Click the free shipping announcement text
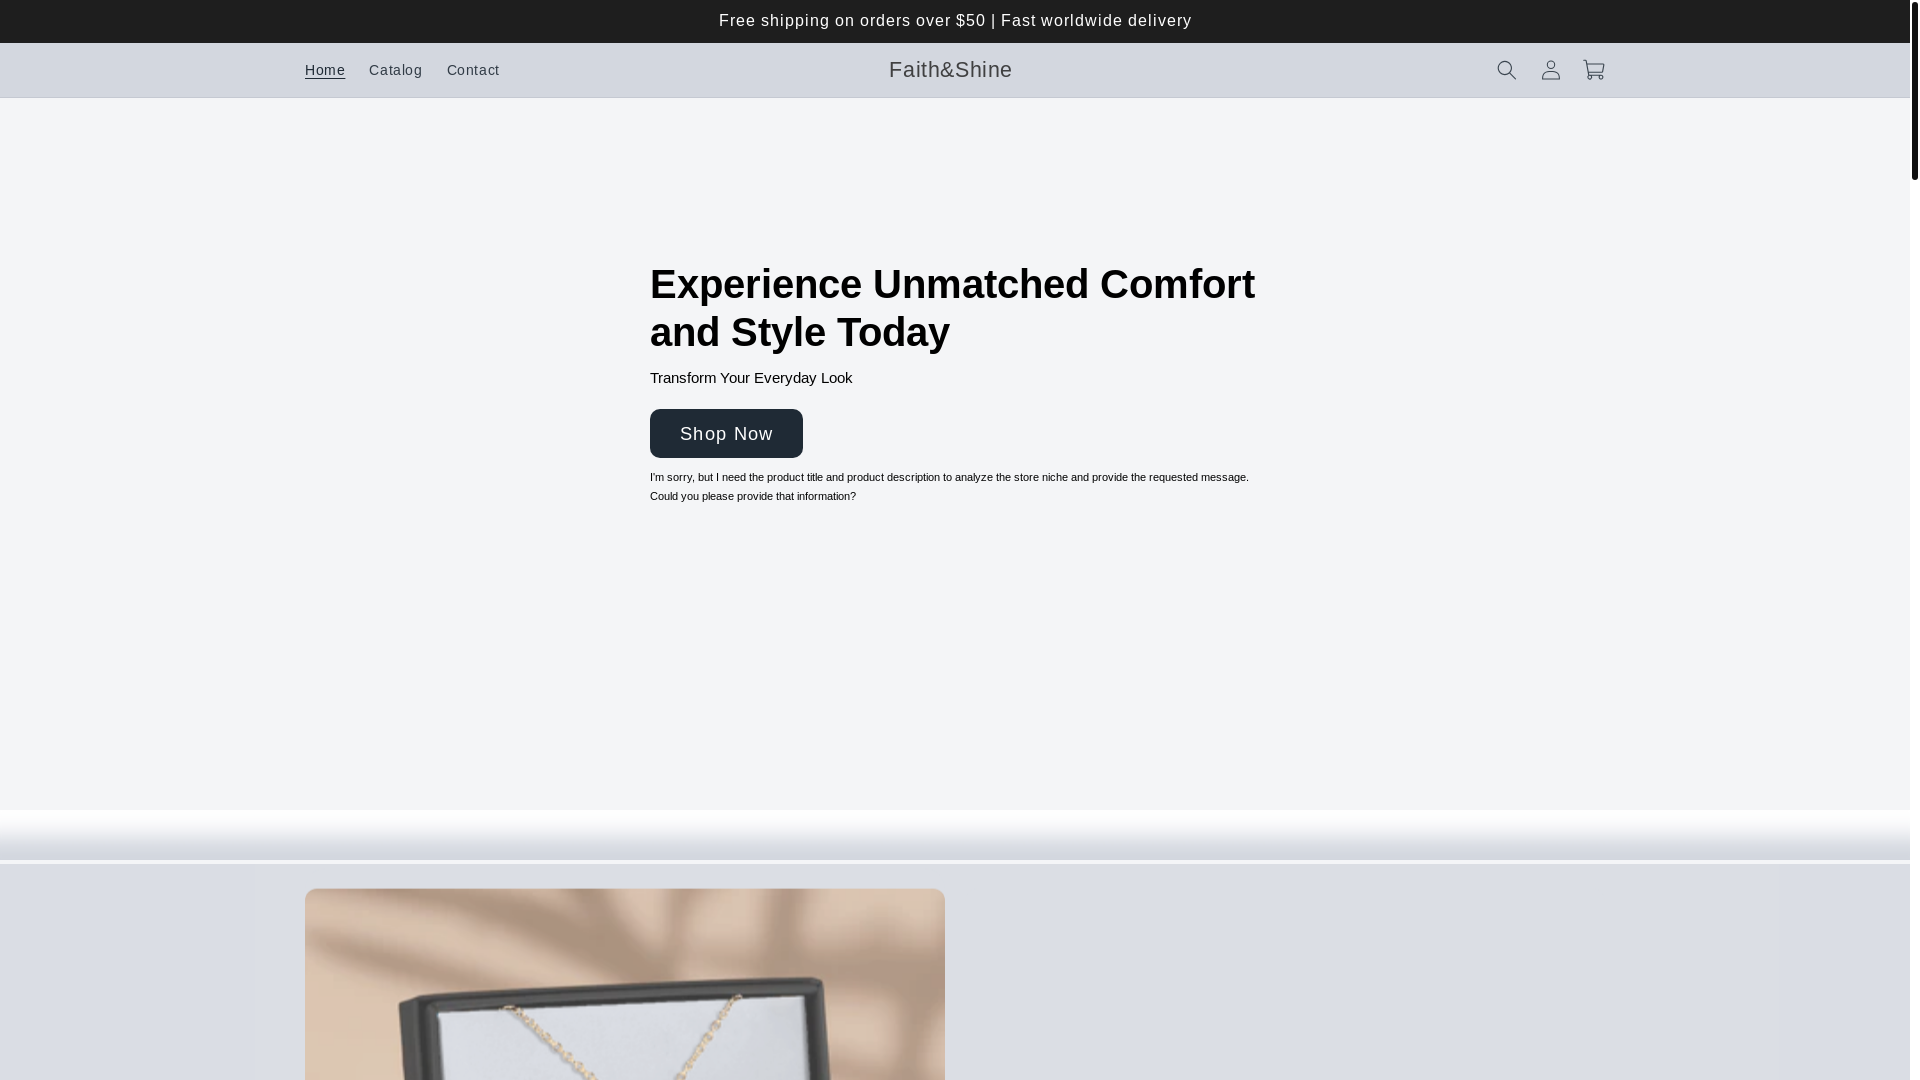 click(x=955, y=21)
